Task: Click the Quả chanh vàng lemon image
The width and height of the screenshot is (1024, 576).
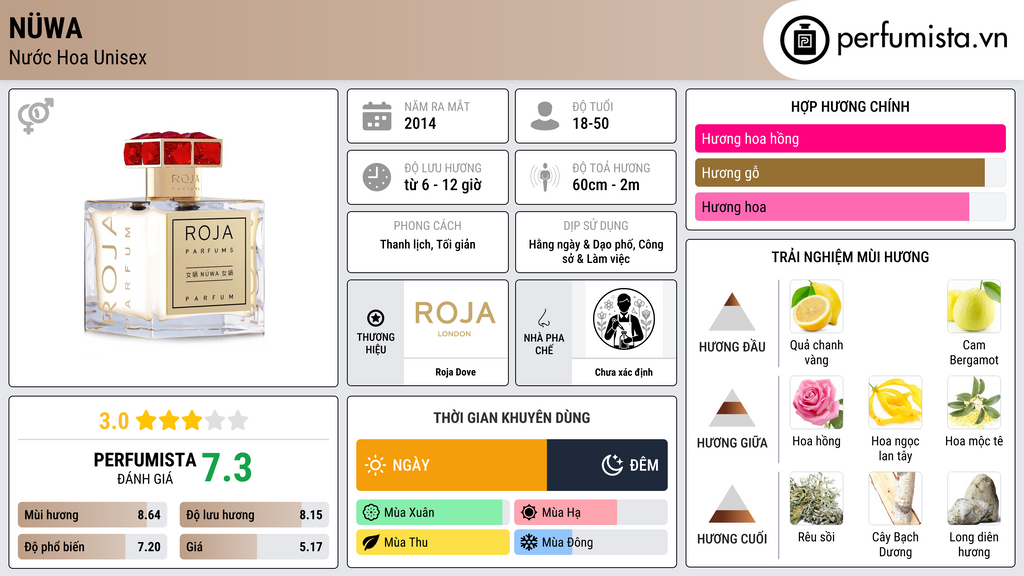Action: tap(816, 306)
